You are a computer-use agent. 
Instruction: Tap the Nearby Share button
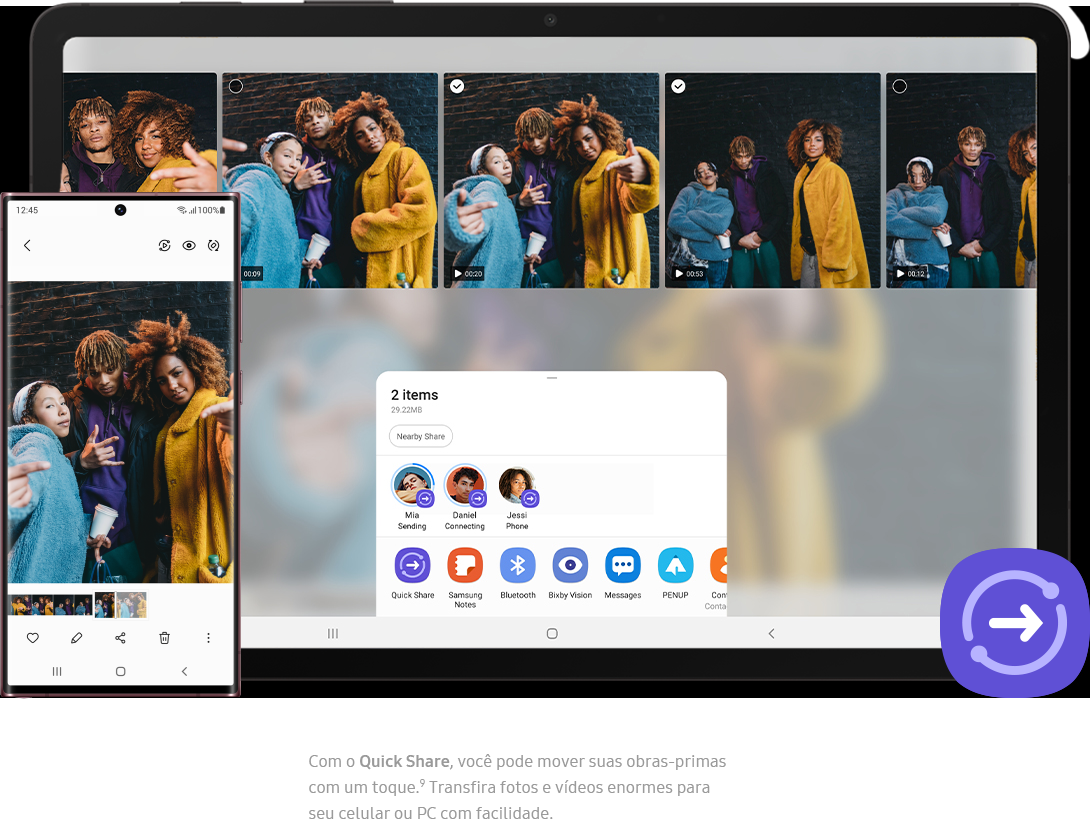(x=421, y=437)
